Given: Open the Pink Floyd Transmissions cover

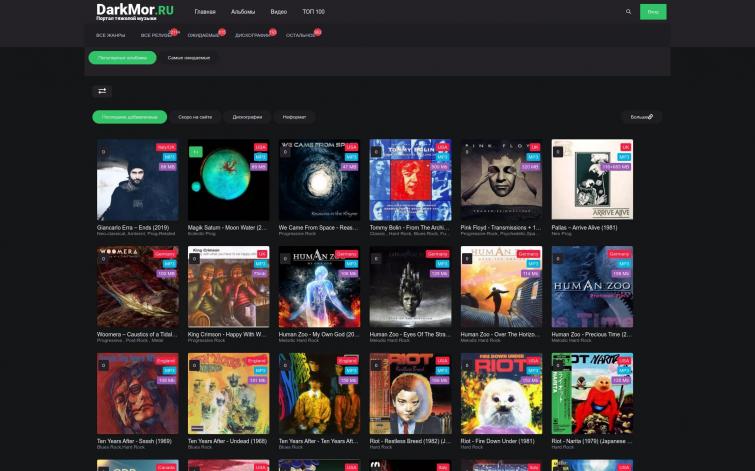Looking at the screenshot, I should tap(501, 180).
